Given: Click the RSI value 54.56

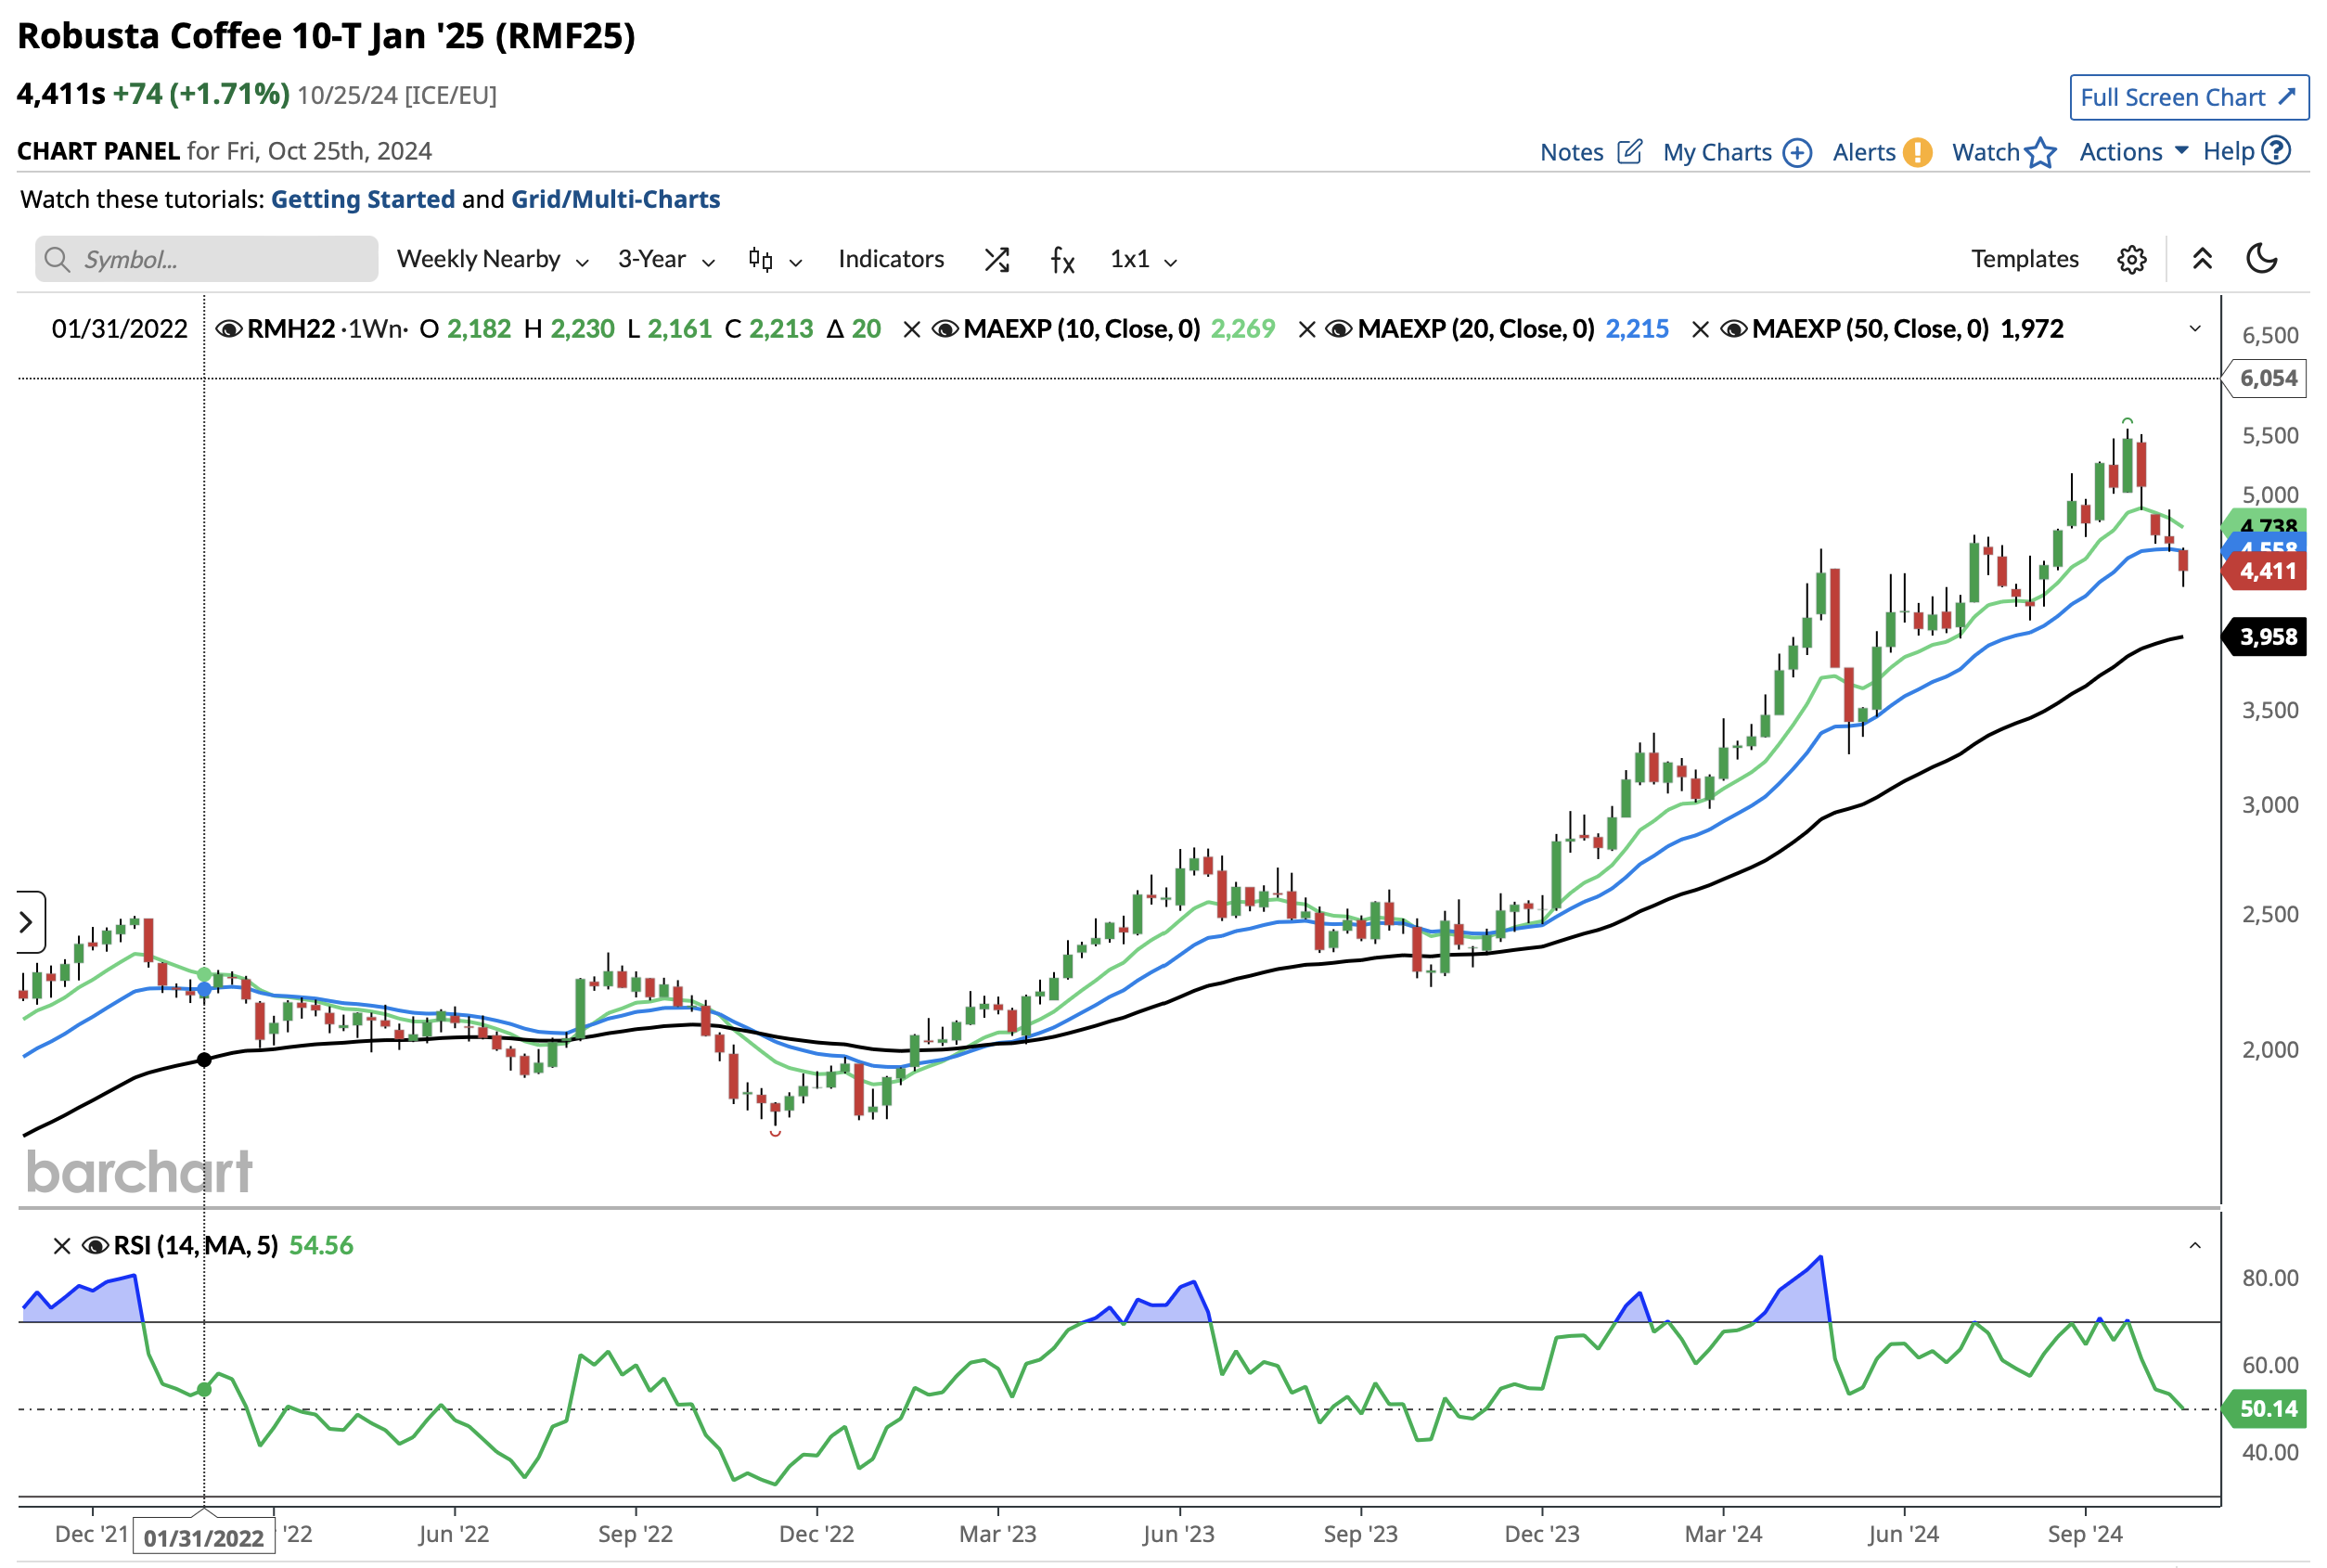Looking at the screenshot, I should coord(321,1246).
